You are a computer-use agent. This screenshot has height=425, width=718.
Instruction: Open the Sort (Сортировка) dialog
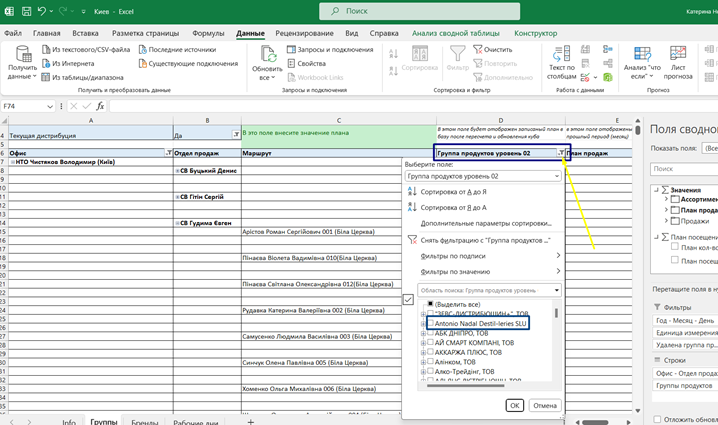click(x=419, y=58)
